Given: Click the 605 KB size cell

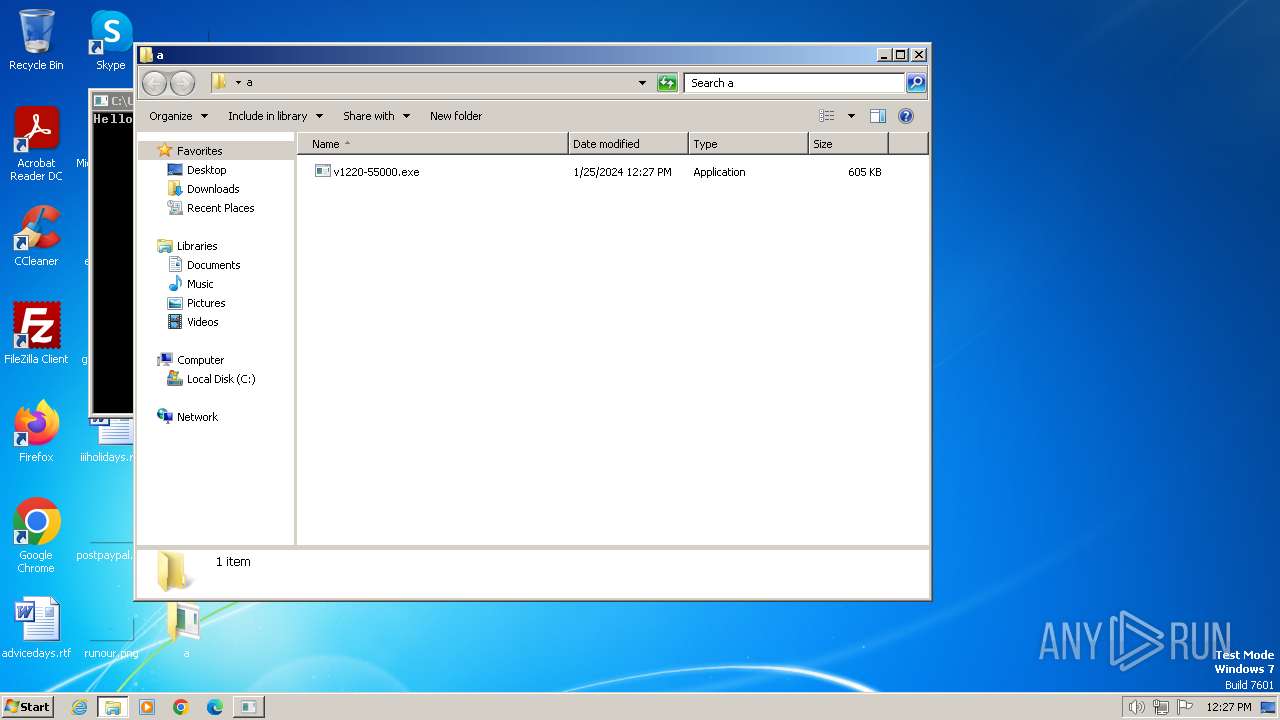Looking at the screenshot, I should pos(864,172).
